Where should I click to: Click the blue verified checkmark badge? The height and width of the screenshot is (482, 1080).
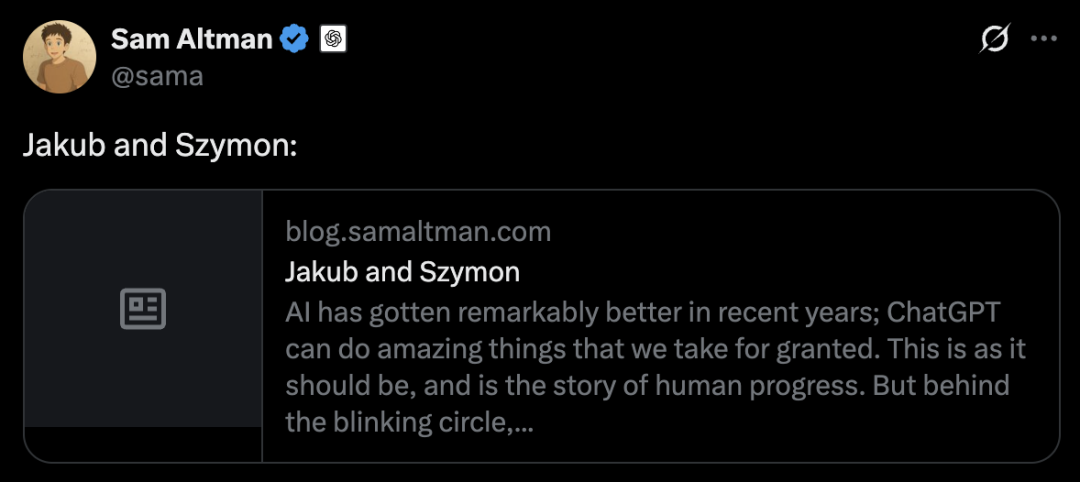click(x=294, y=40)
